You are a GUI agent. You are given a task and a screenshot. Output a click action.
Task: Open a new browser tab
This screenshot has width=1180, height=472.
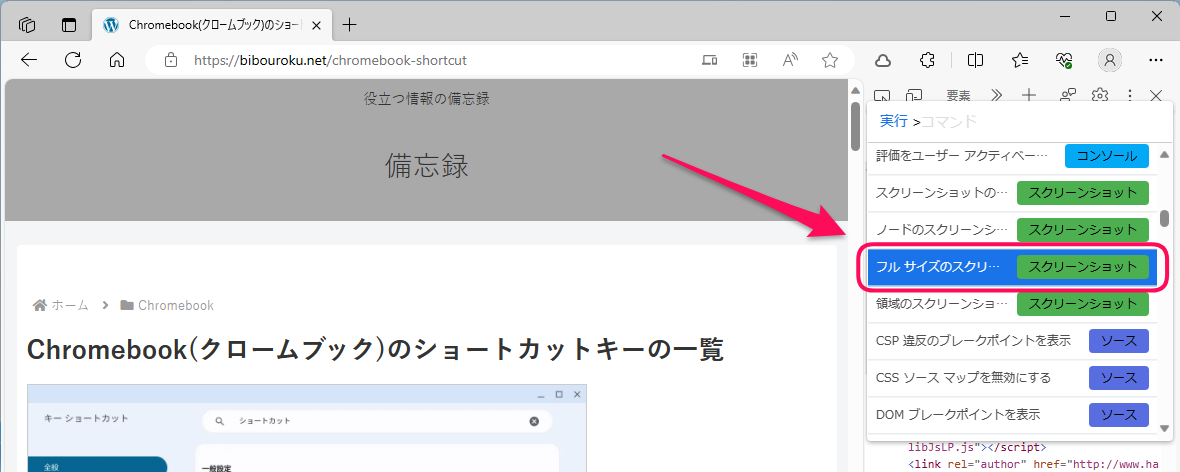(x=349, y=25)
